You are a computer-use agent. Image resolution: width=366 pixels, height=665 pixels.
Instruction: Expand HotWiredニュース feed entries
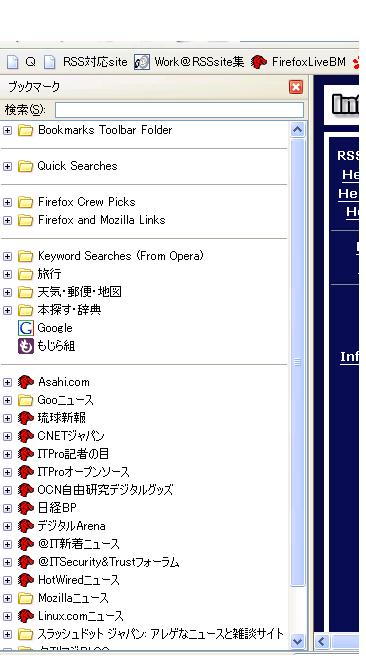[7, 580]
